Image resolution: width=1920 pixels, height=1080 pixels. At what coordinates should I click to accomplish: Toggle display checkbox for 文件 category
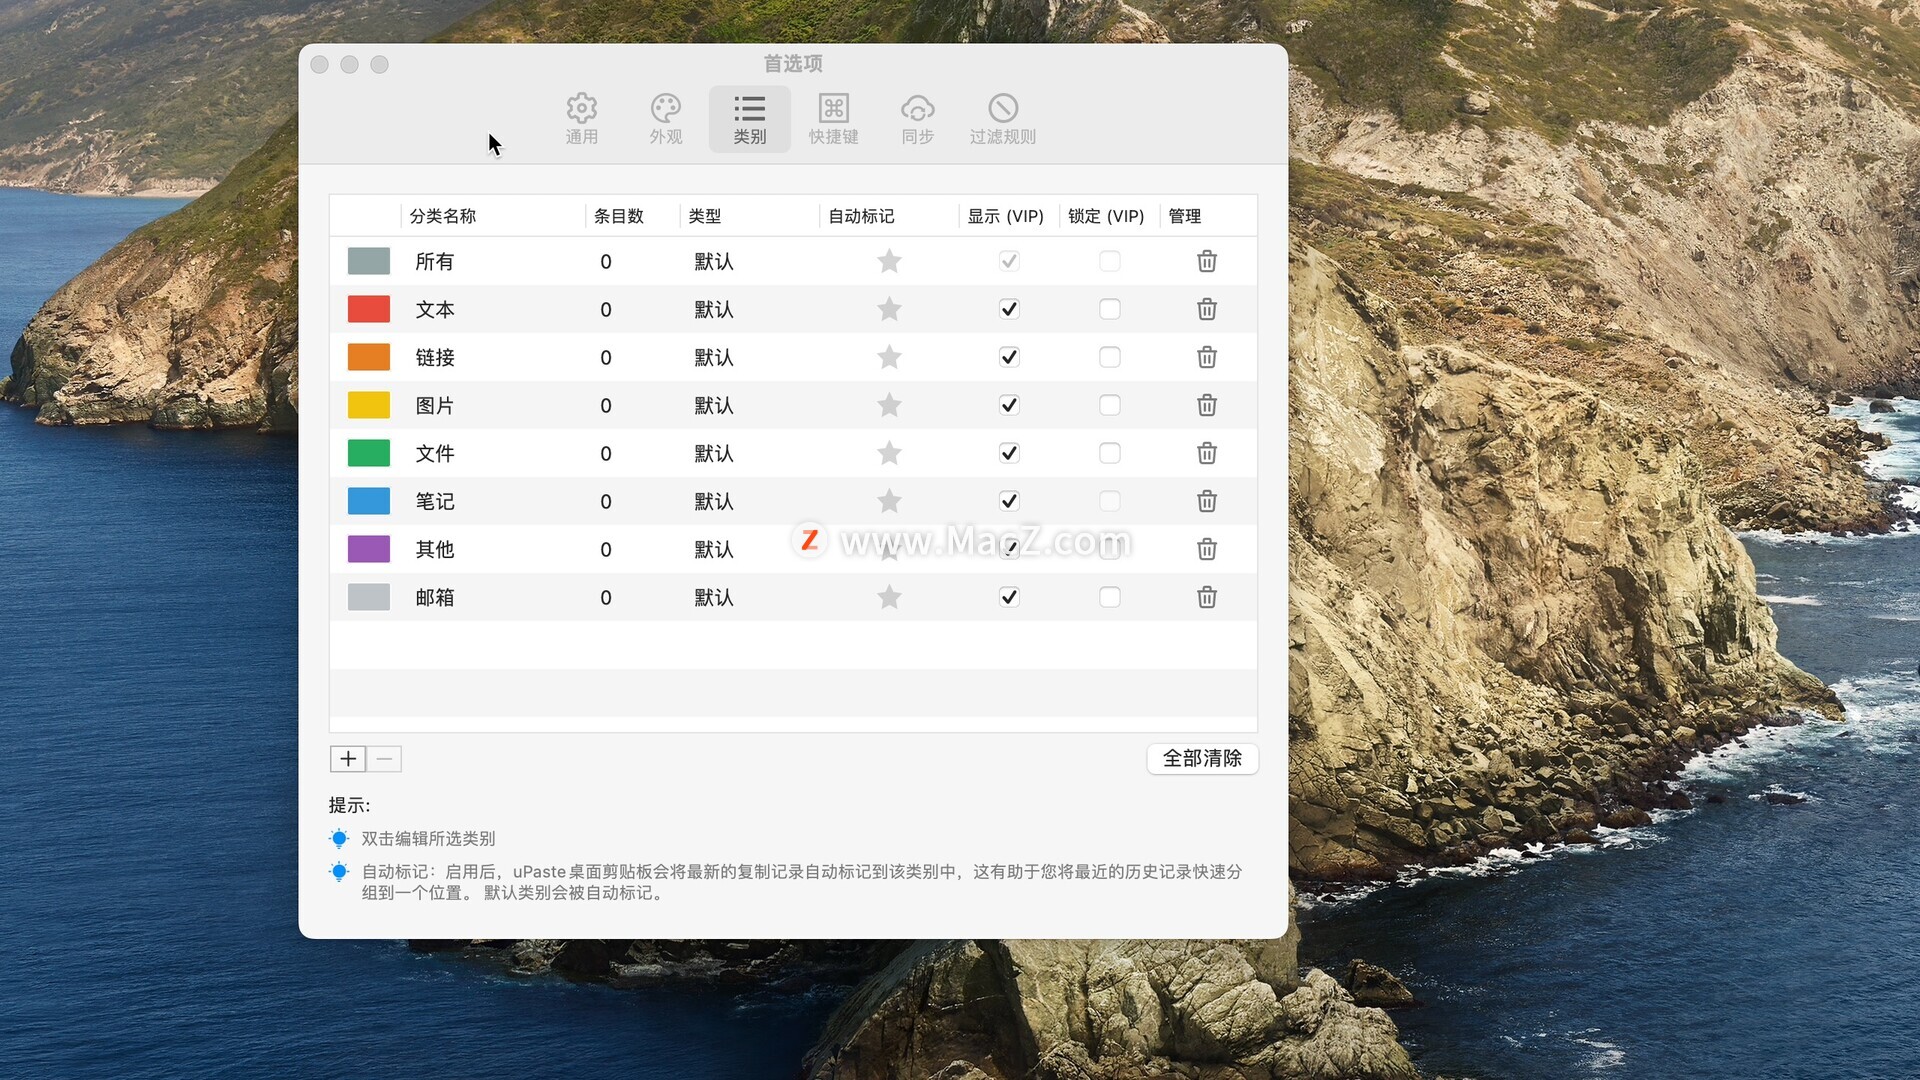click(x=1009, y=453)
